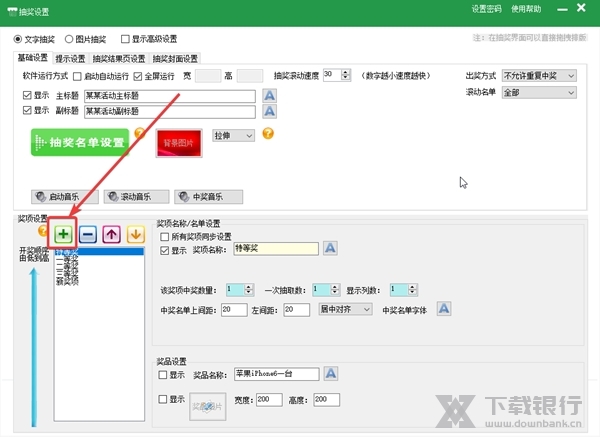The image size is (600, 437).
Task: Open 使用帮助 in title bar
Action: tap(526, 9)
